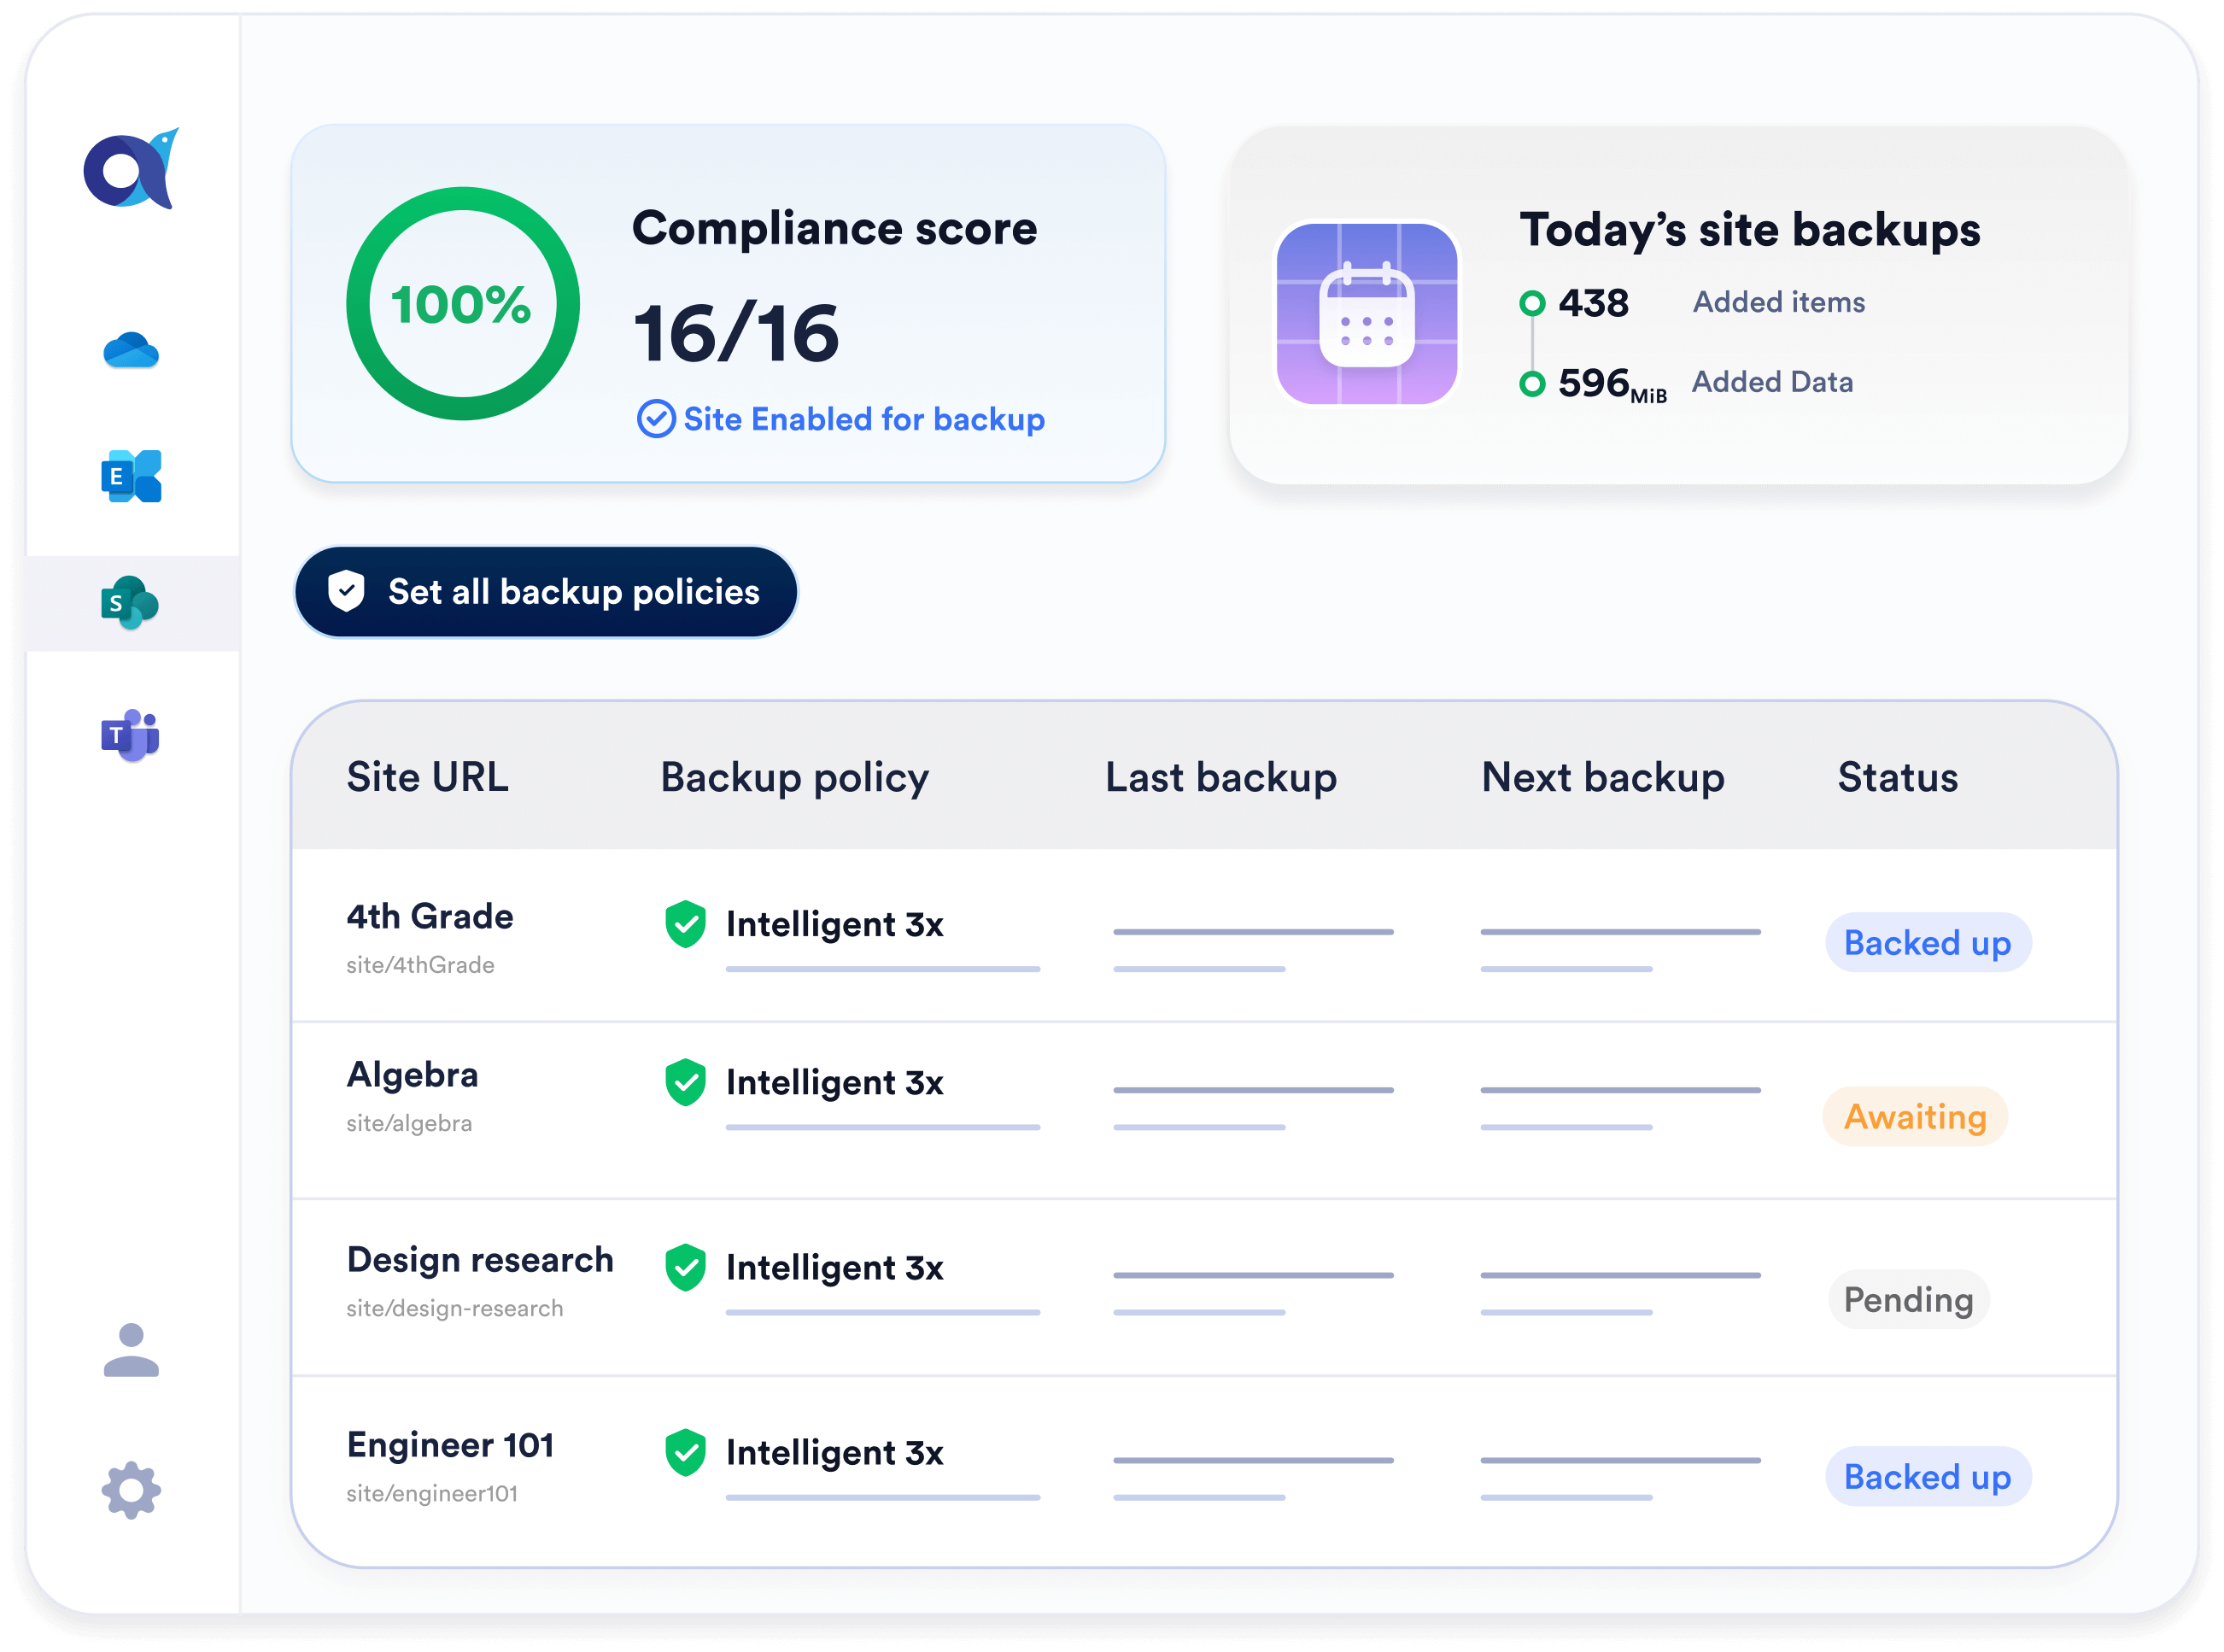Open the Teams section in sidebar

point(131,736)
